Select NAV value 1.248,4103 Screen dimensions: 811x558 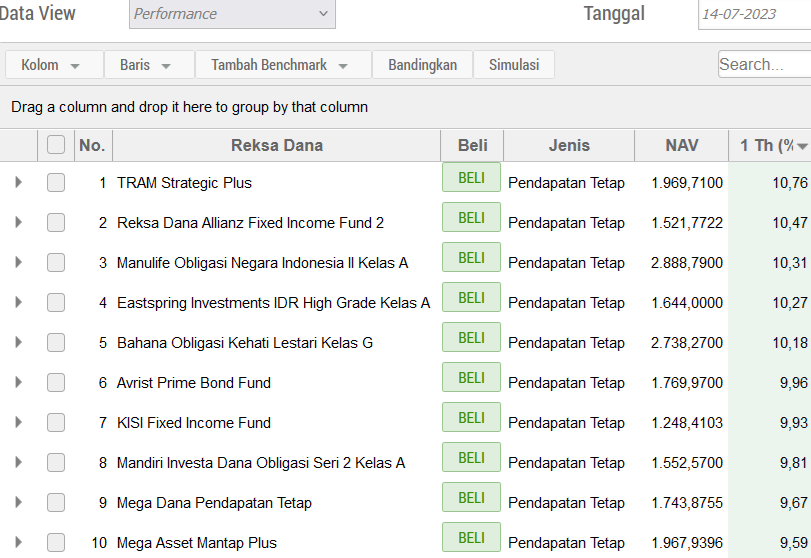(687, 423)
